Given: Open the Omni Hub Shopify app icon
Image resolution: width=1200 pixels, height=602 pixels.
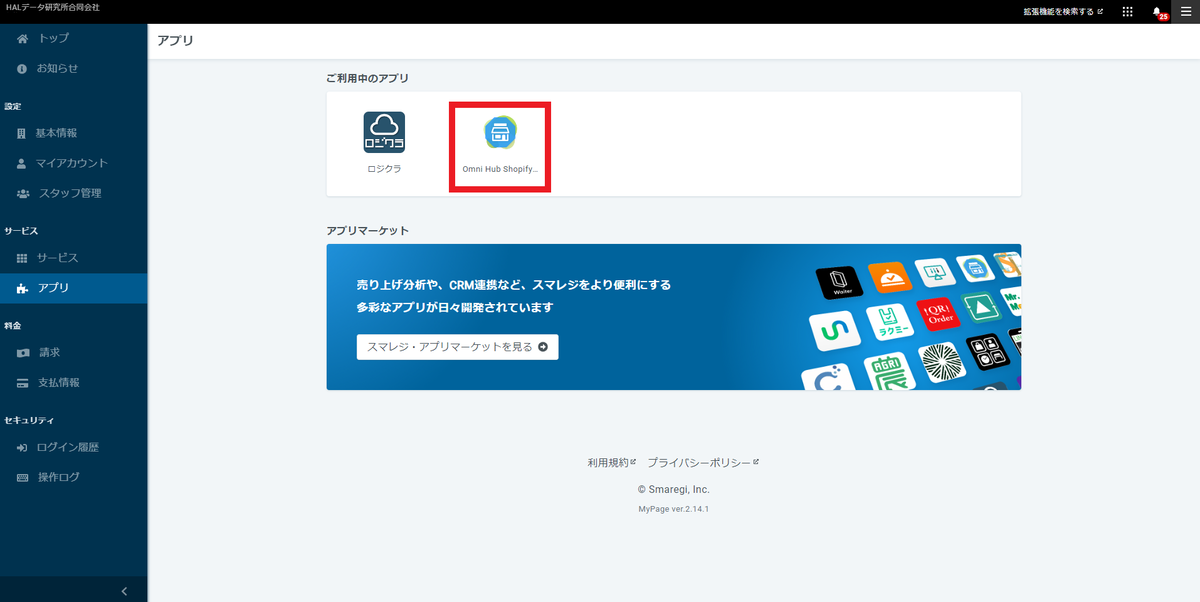Looking at the screenshot, I should (x=500, y=132).
